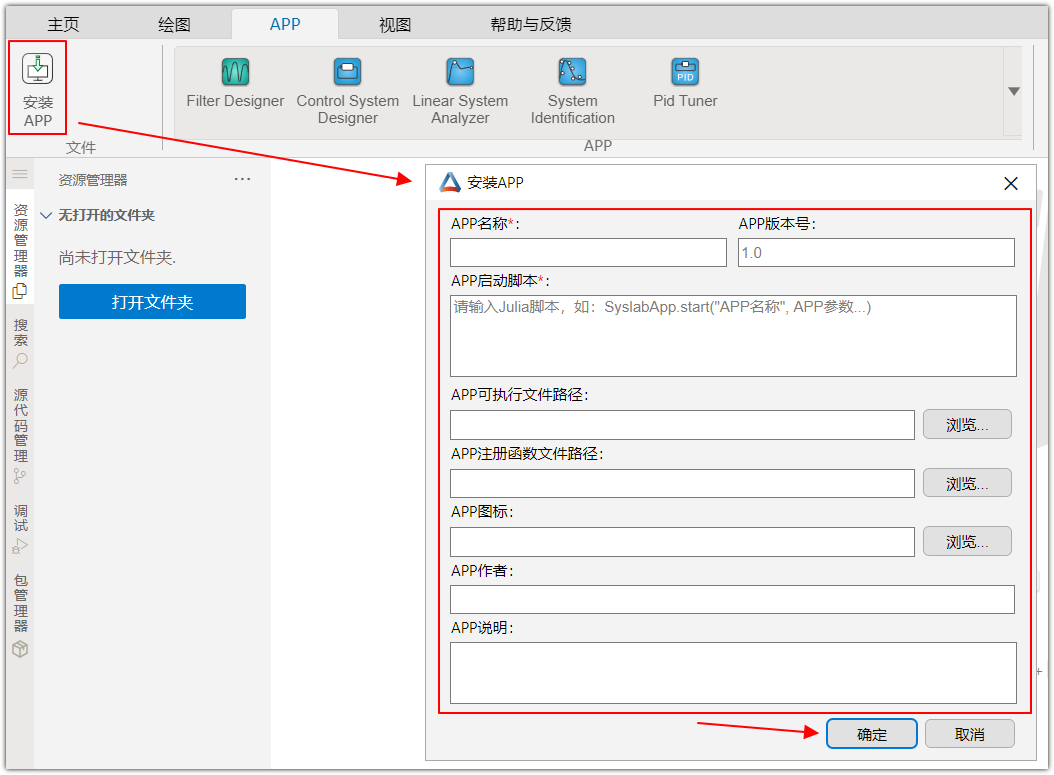The image size is (1054, 775).
Task: Open the 帮助与反馈 tab
Action: 530,25
